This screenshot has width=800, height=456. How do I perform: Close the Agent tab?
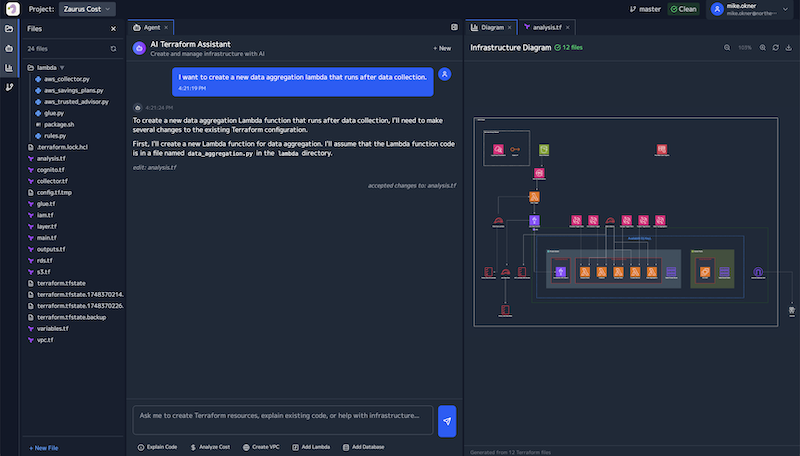tap(166, 28)
